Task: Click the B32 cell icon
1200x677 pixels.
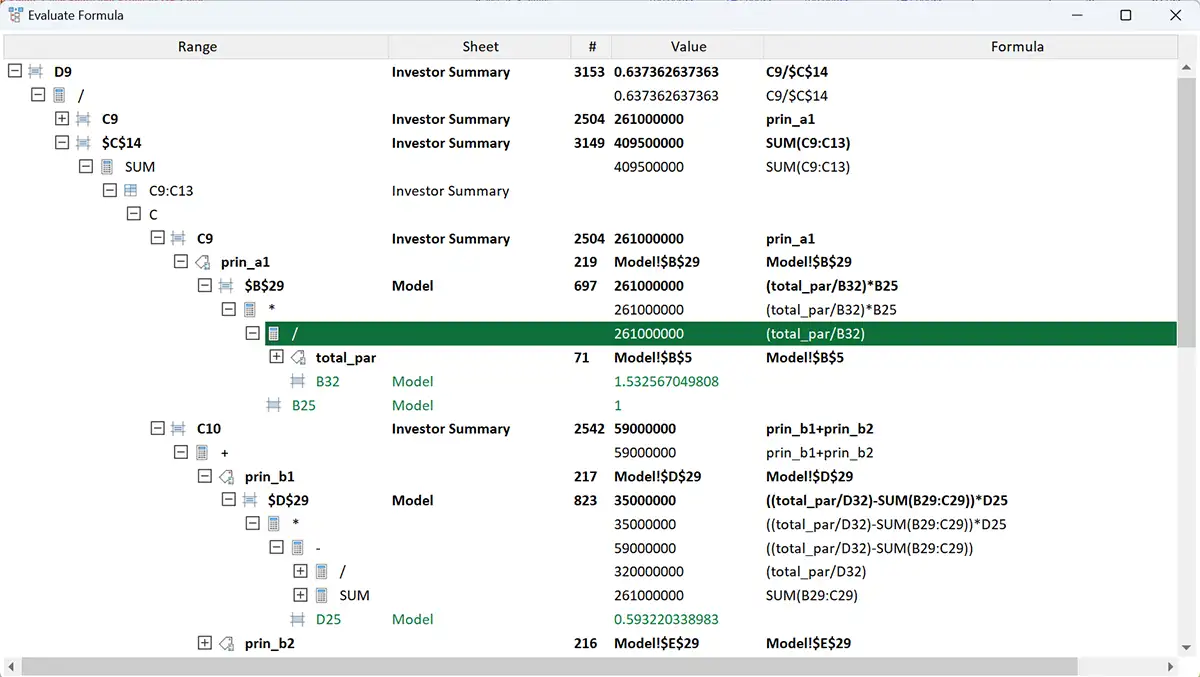Action: (x=298, y=381)
